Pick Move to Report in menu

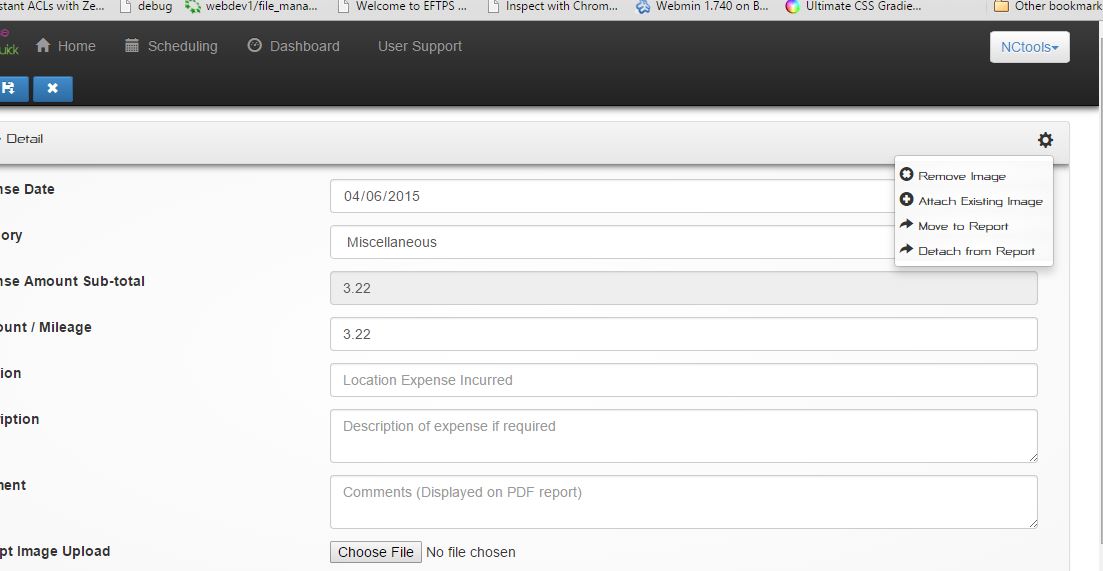tap(962, 226)
